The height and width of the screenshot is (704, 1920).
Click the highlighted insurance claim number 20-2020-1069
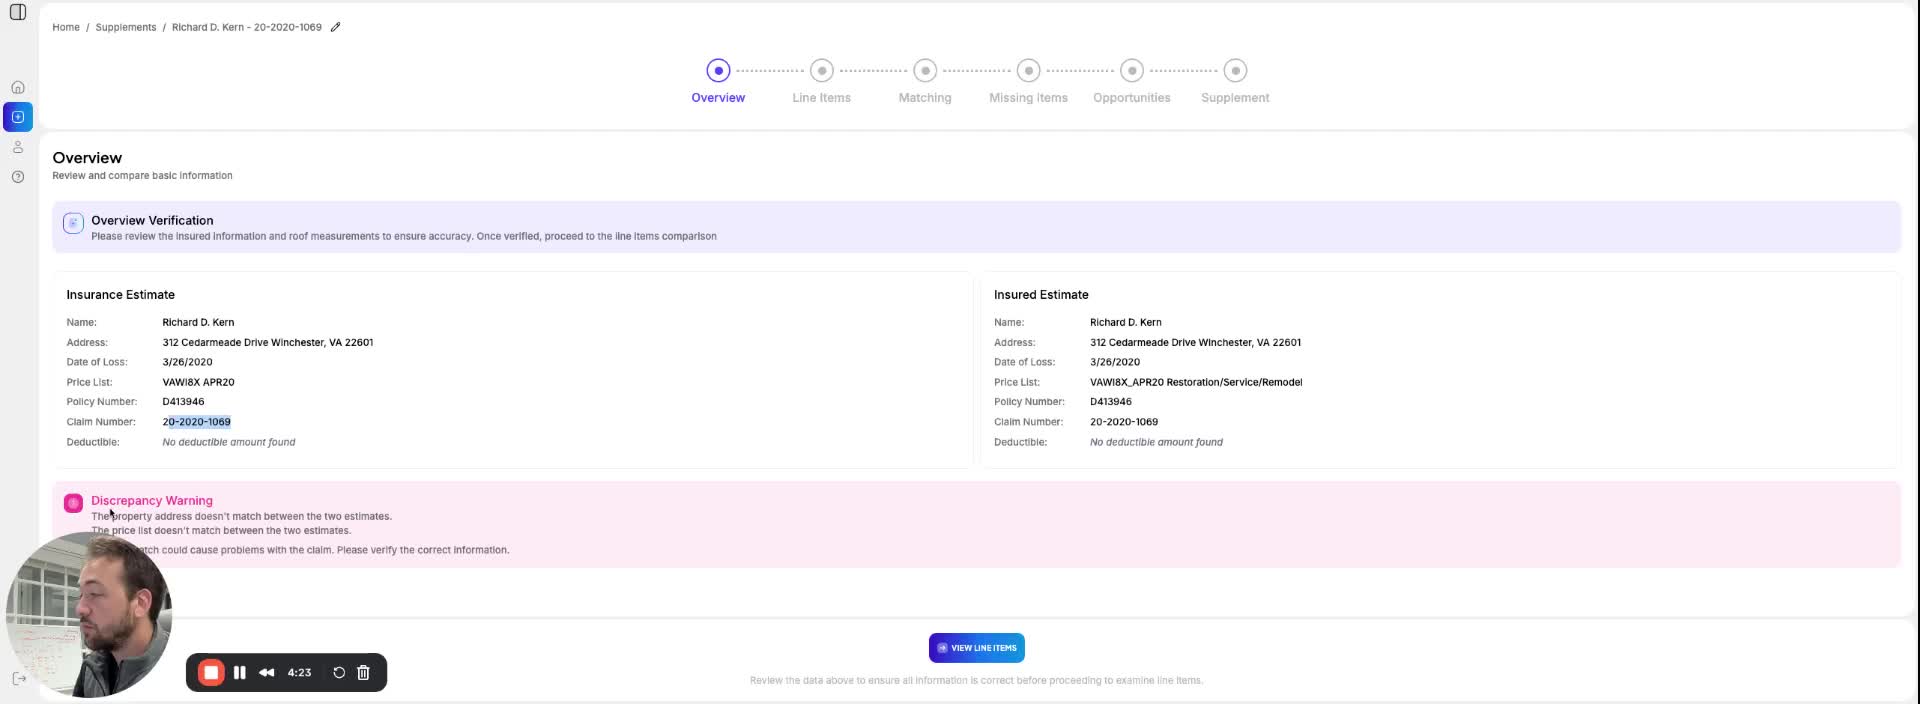(197, 422)
